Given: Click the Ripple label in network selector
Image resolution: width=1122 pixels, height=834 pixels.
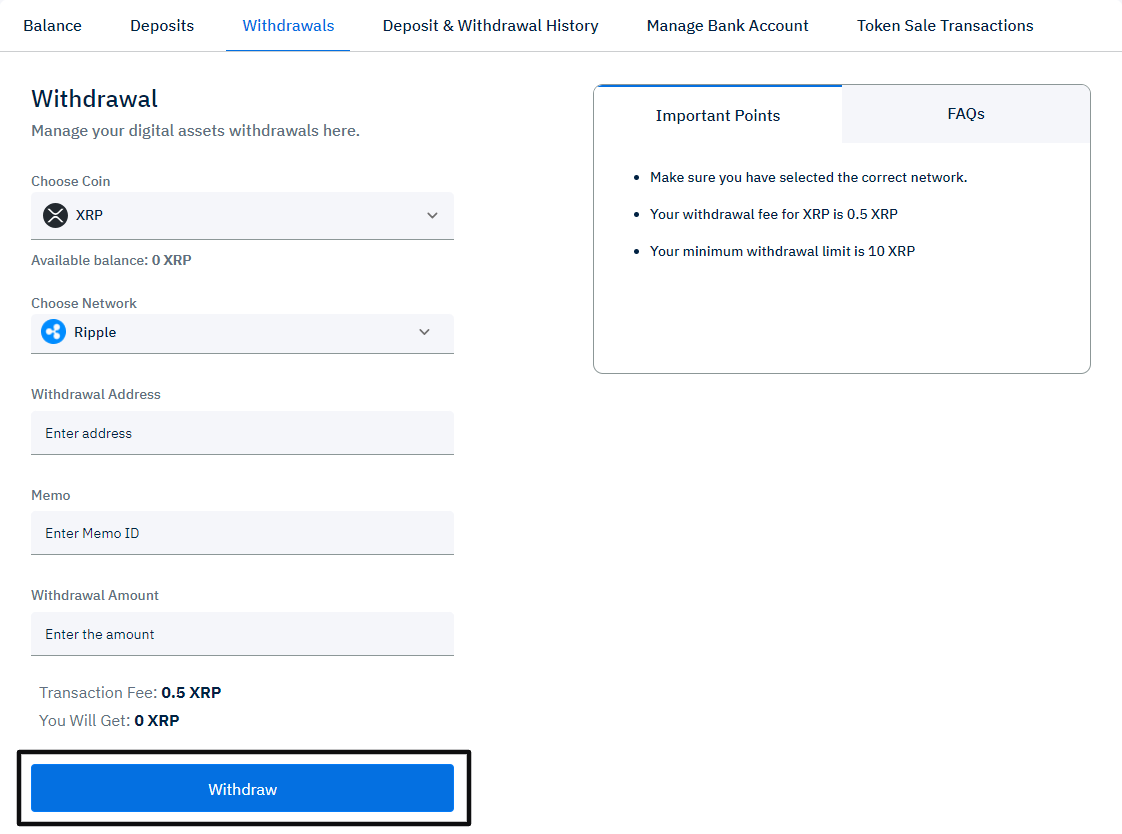Looking at the screenshot, I should tap(95, 333).
